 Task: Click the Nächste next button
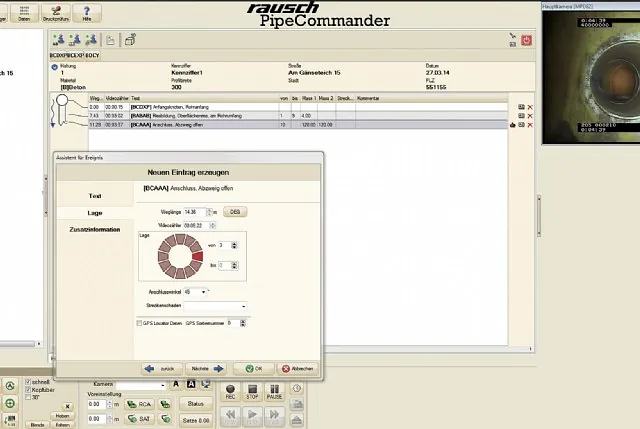click(207, 369)
